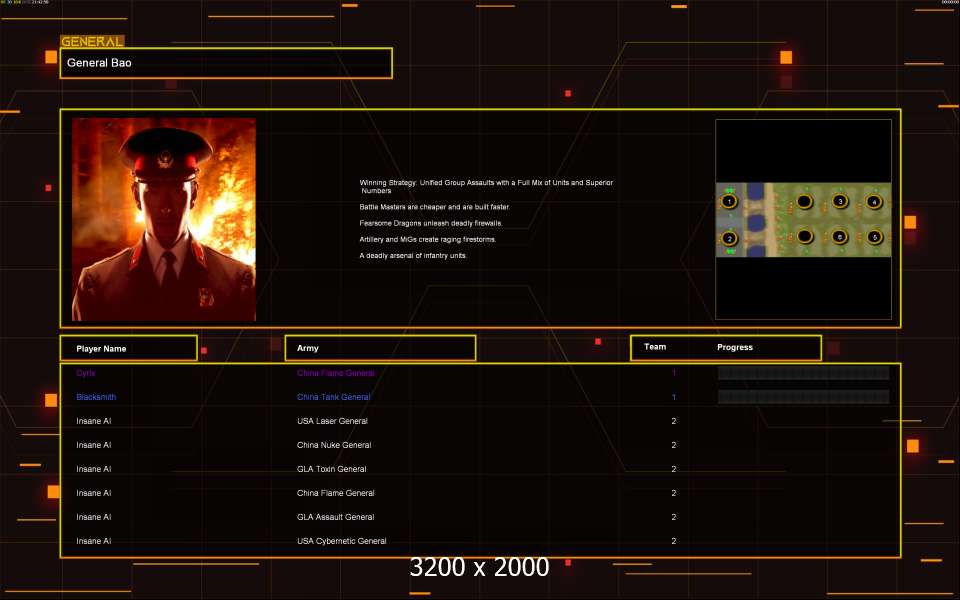Select the Army column header
Image resolution: width=960 pixels, height=600 pixels.
[380, 348]
